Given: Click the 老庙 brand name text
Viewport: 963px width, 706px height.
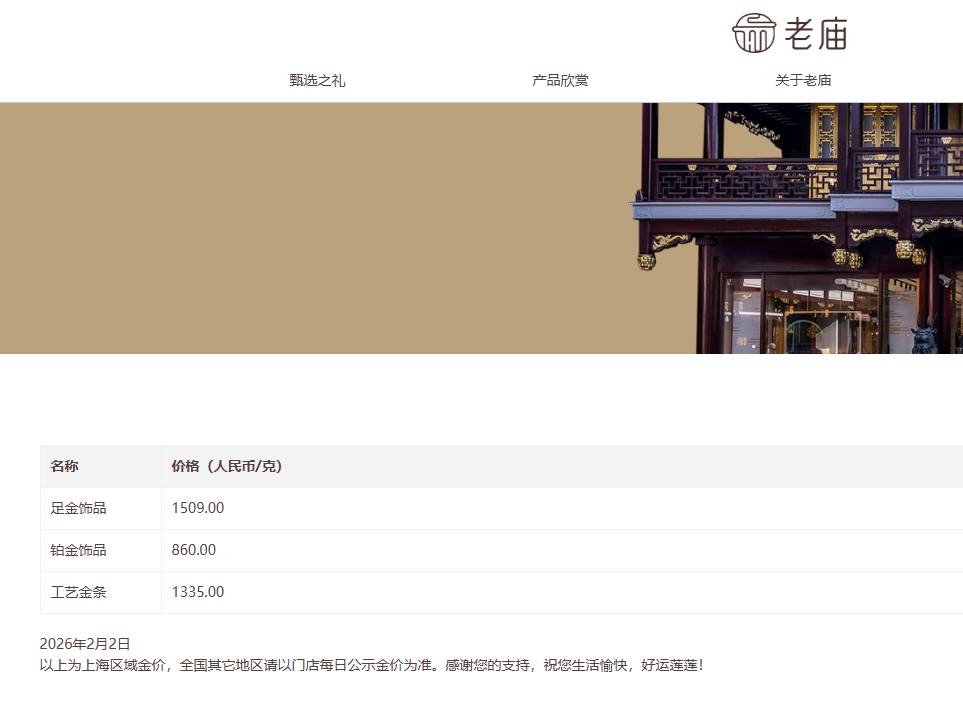Looking at the screenshot, I should point(816,35).
